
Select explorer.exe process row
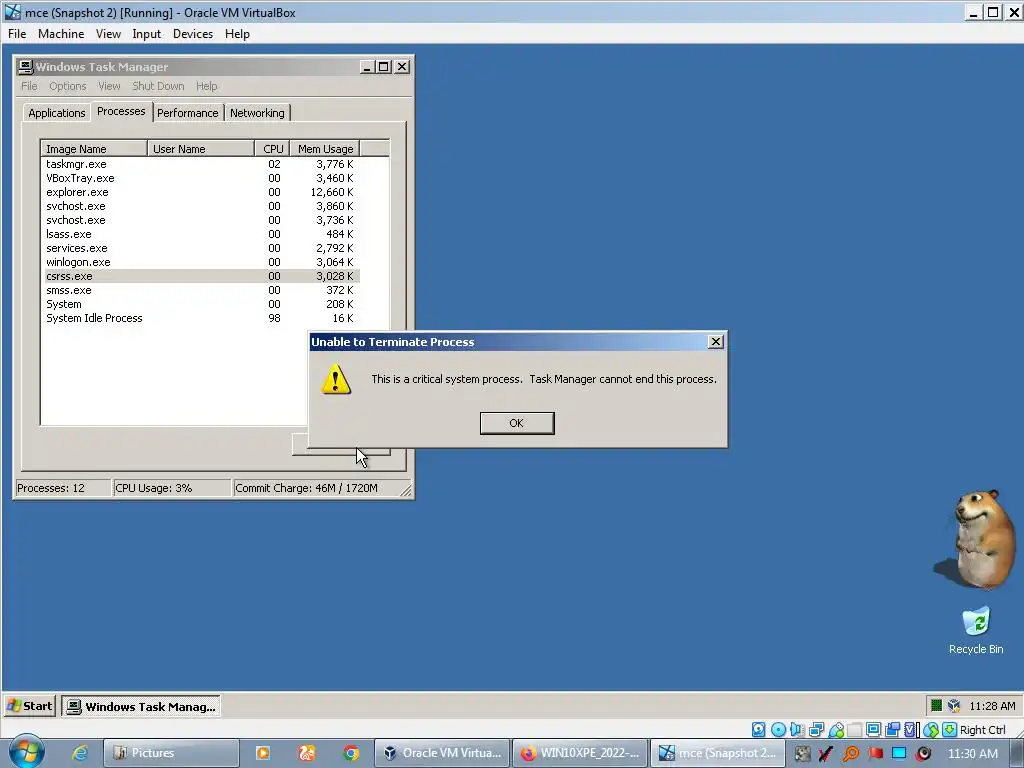pyautogui.click(x=200, y=192)
